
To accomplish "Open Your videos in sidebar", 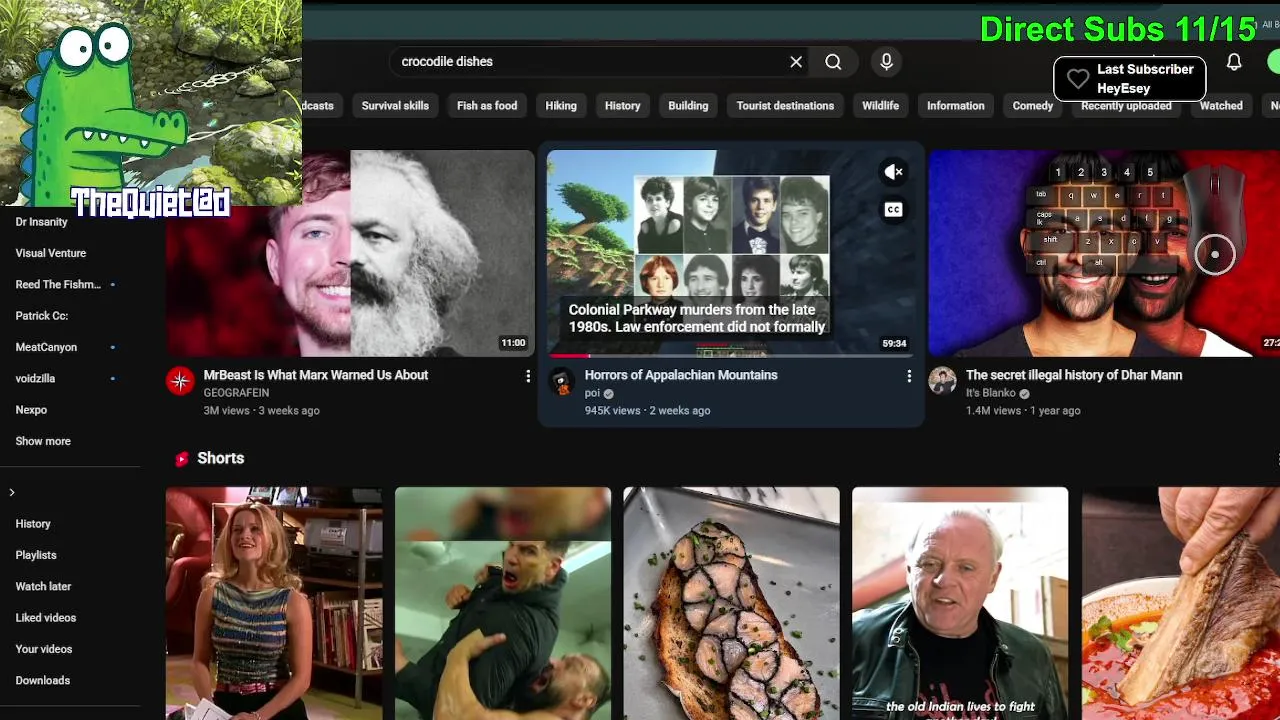I will click(x=44, y=649).
